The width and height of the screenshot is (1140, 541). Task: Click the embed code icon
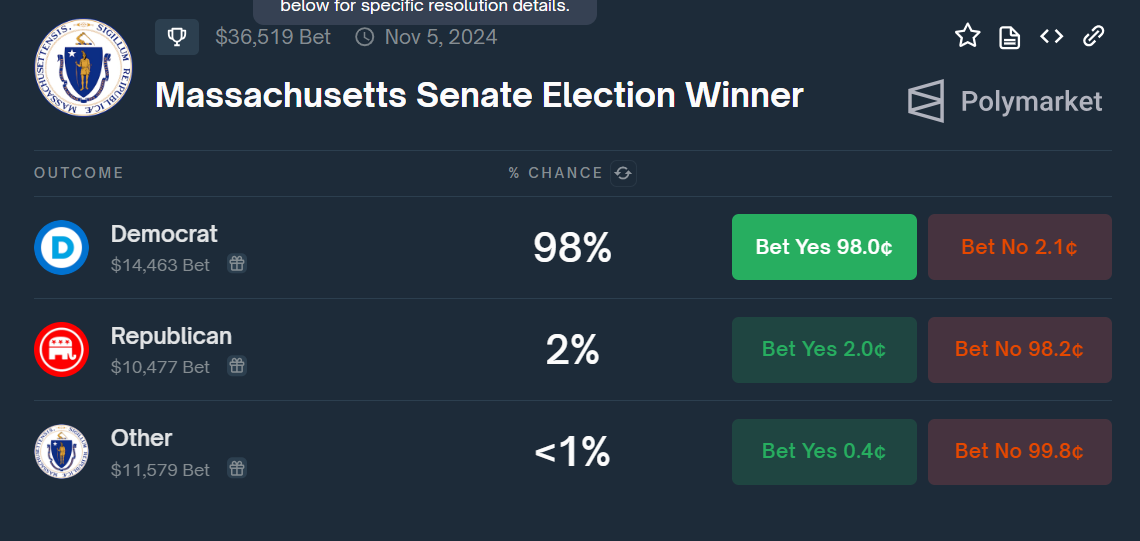(1051, 37)
